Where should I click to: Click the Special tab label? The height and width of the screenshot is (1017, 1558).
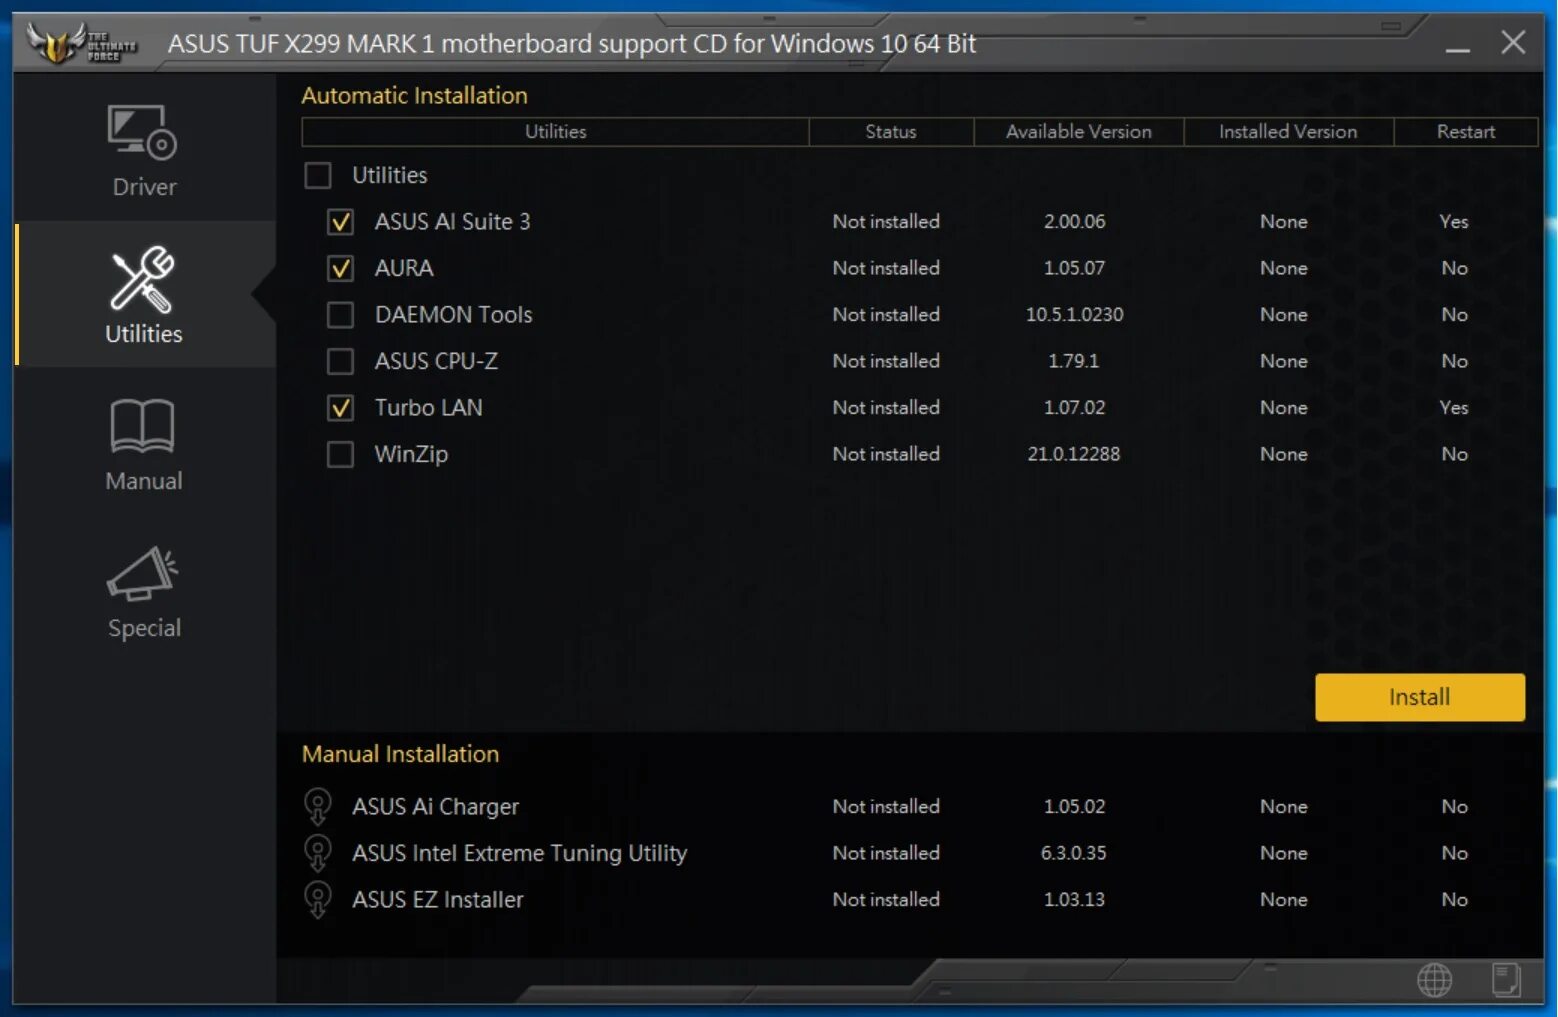[x=144, y=628]
